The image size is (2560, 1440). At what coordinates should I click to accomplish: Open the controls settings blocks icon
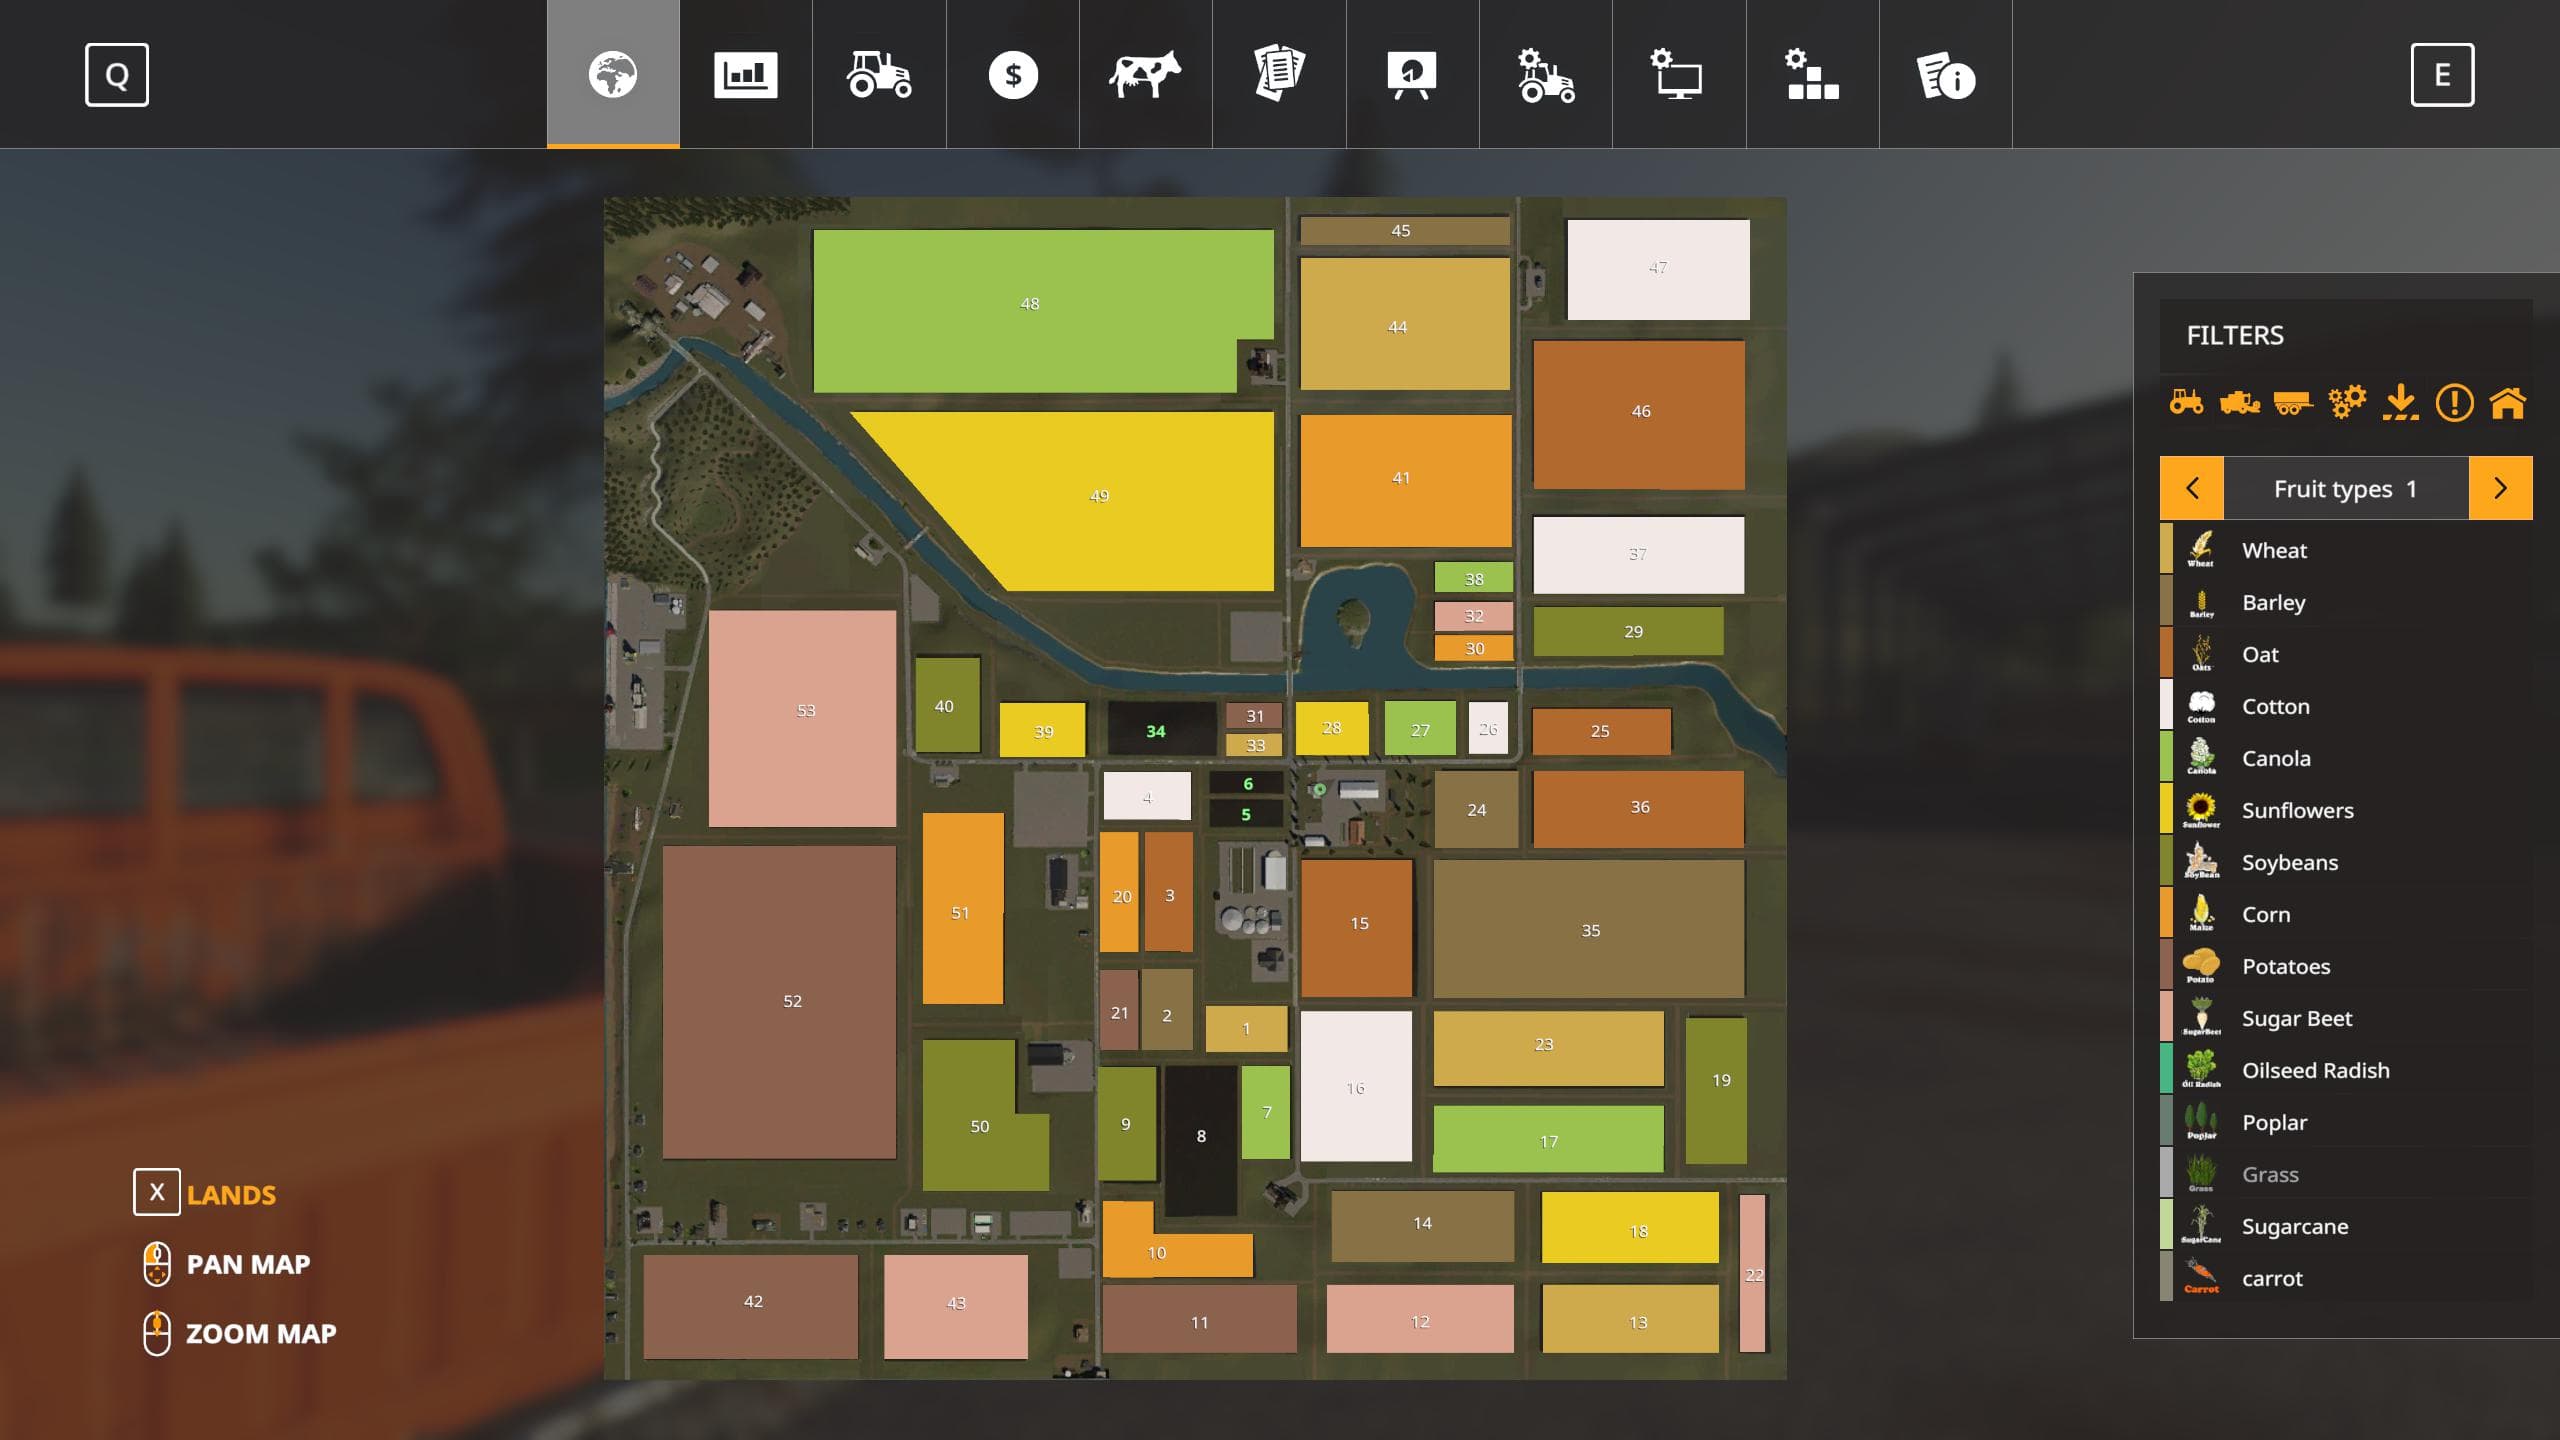point(1812,74)
